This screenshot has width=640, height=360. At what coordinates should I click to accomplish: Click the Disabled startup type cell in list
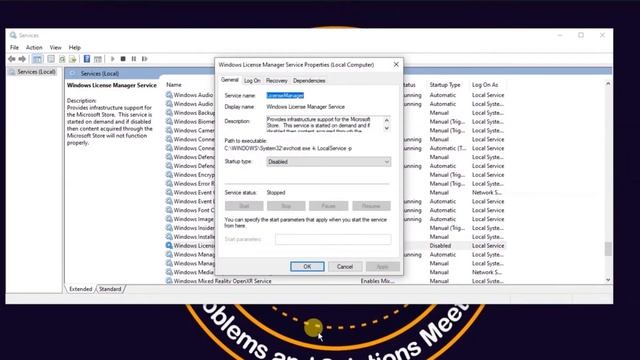pyautogui.click(x=440, y=246)
